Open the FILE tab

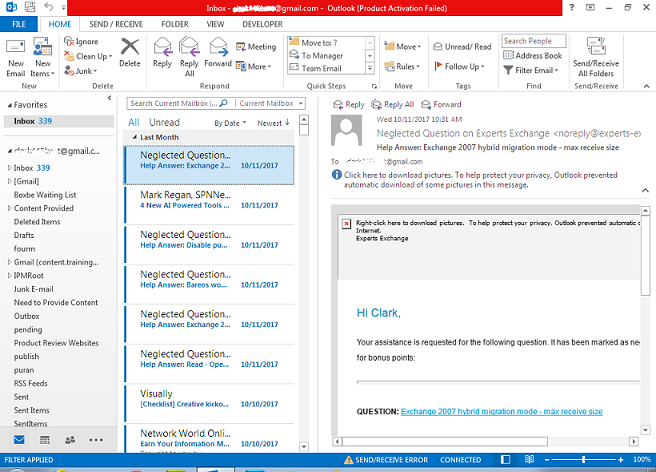[x=19, y=24]
